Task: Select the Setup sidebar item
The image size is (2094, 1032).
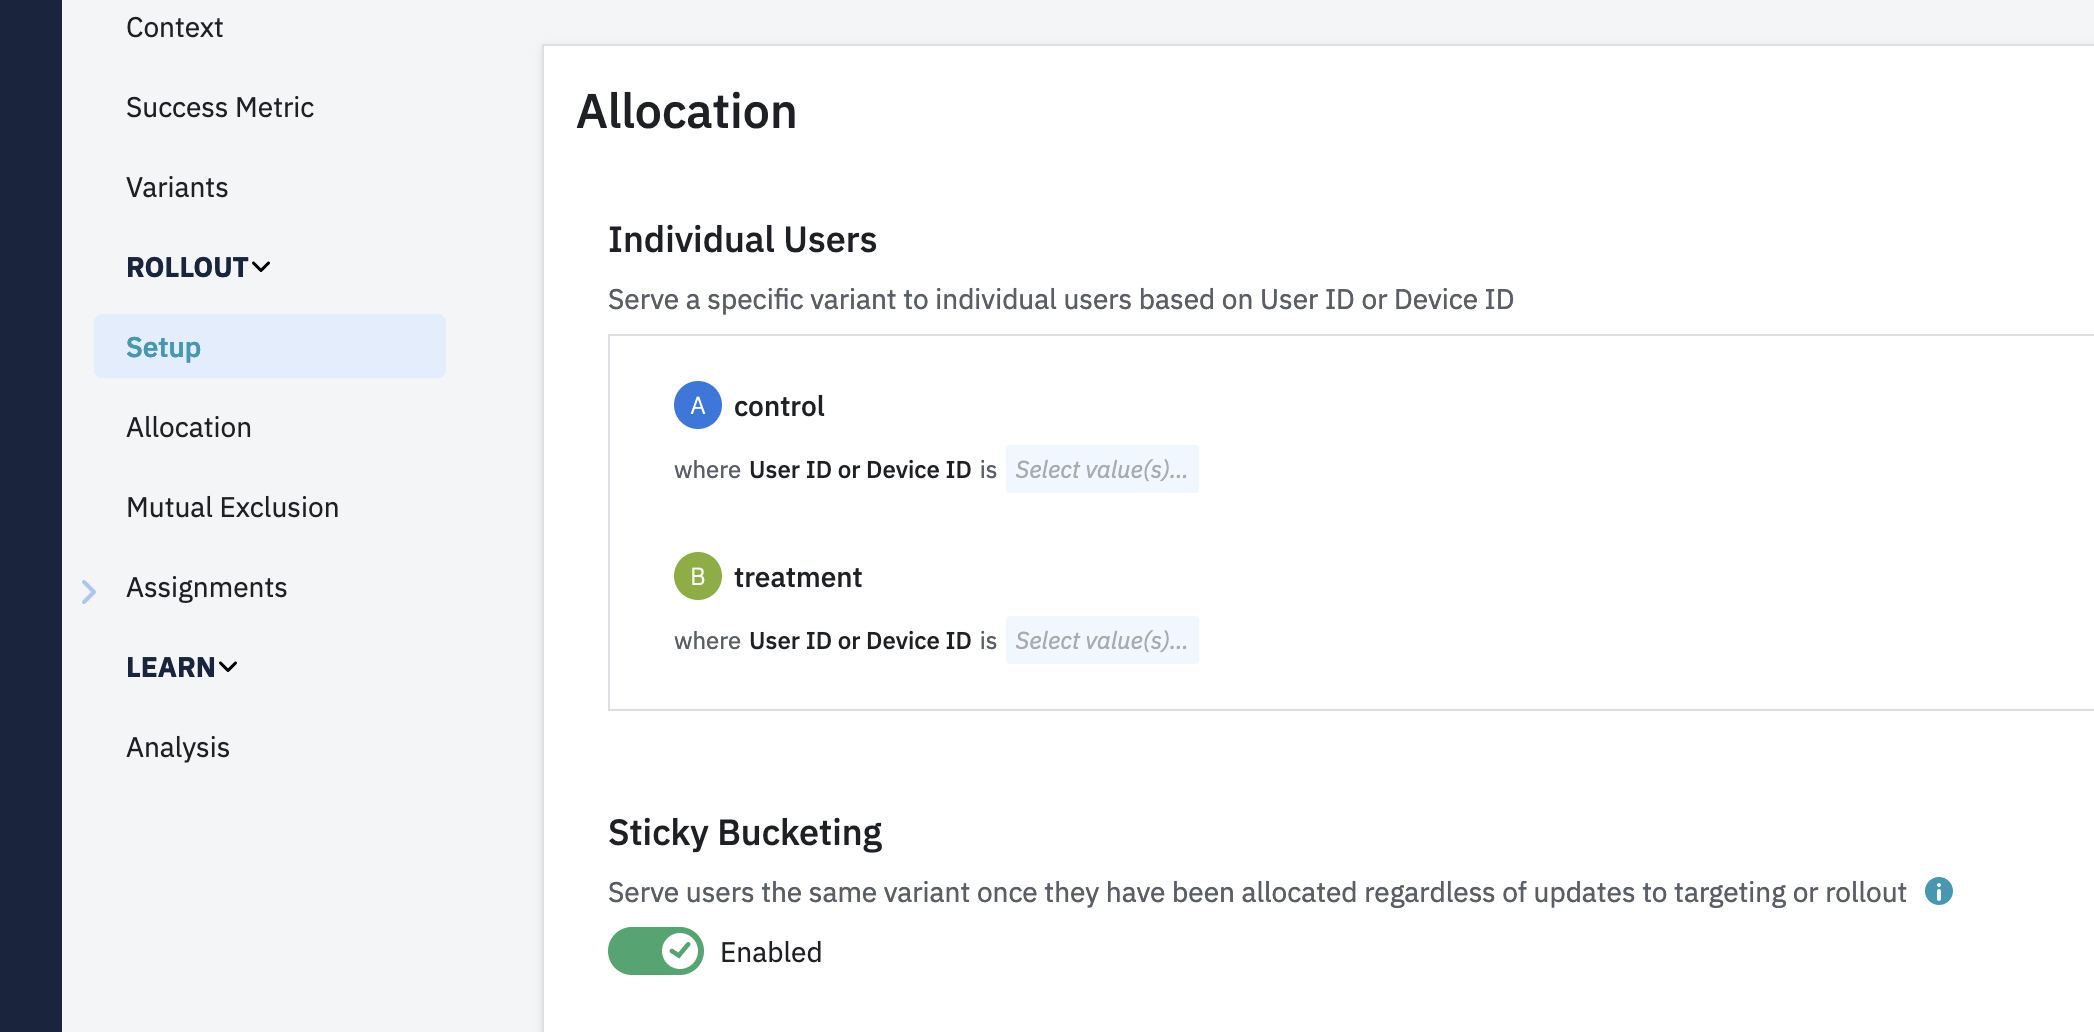Action: pos(164,347)
